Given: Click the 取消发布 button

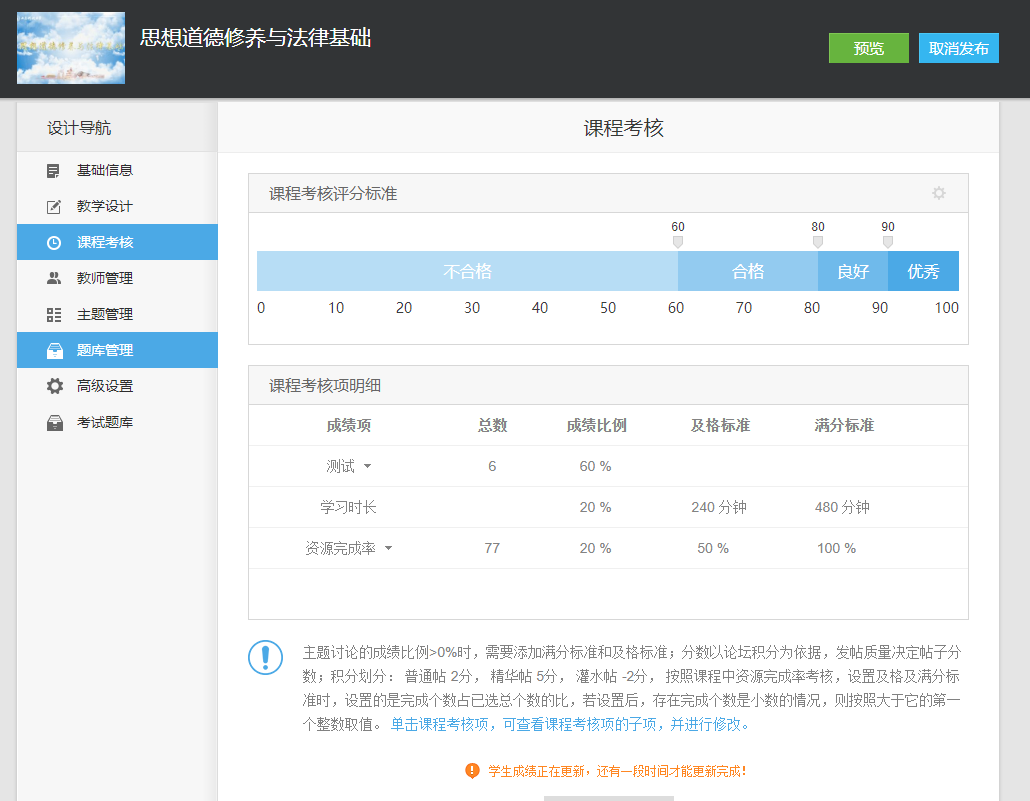Looking at the screenshot, I should pyautogui.click(x=958, y=48).
